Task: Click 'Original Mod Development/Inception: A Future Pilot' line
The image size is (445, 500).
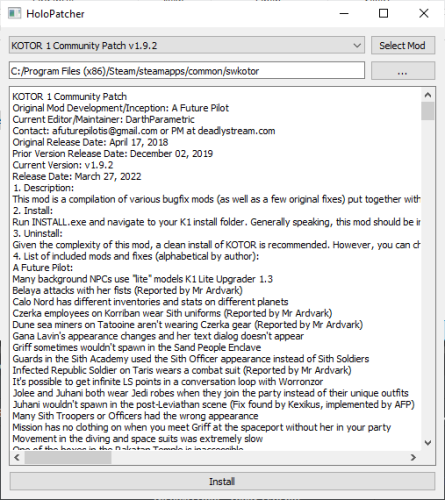Action: [121, 108]
